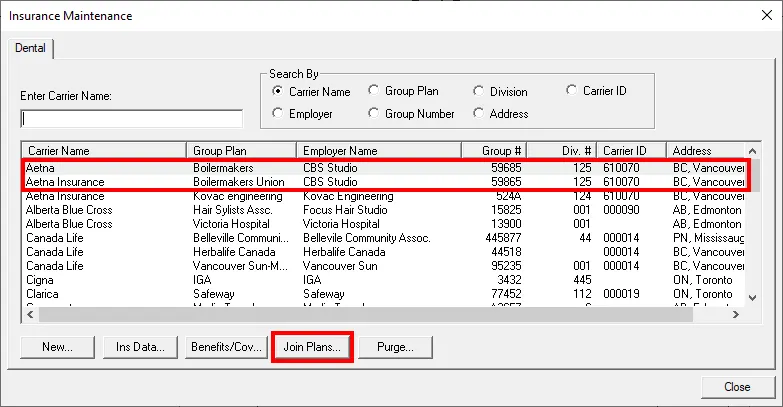Select the Group Plan radio button
Viewport: 783px width, 407px height.
click(x=374, y=90)
